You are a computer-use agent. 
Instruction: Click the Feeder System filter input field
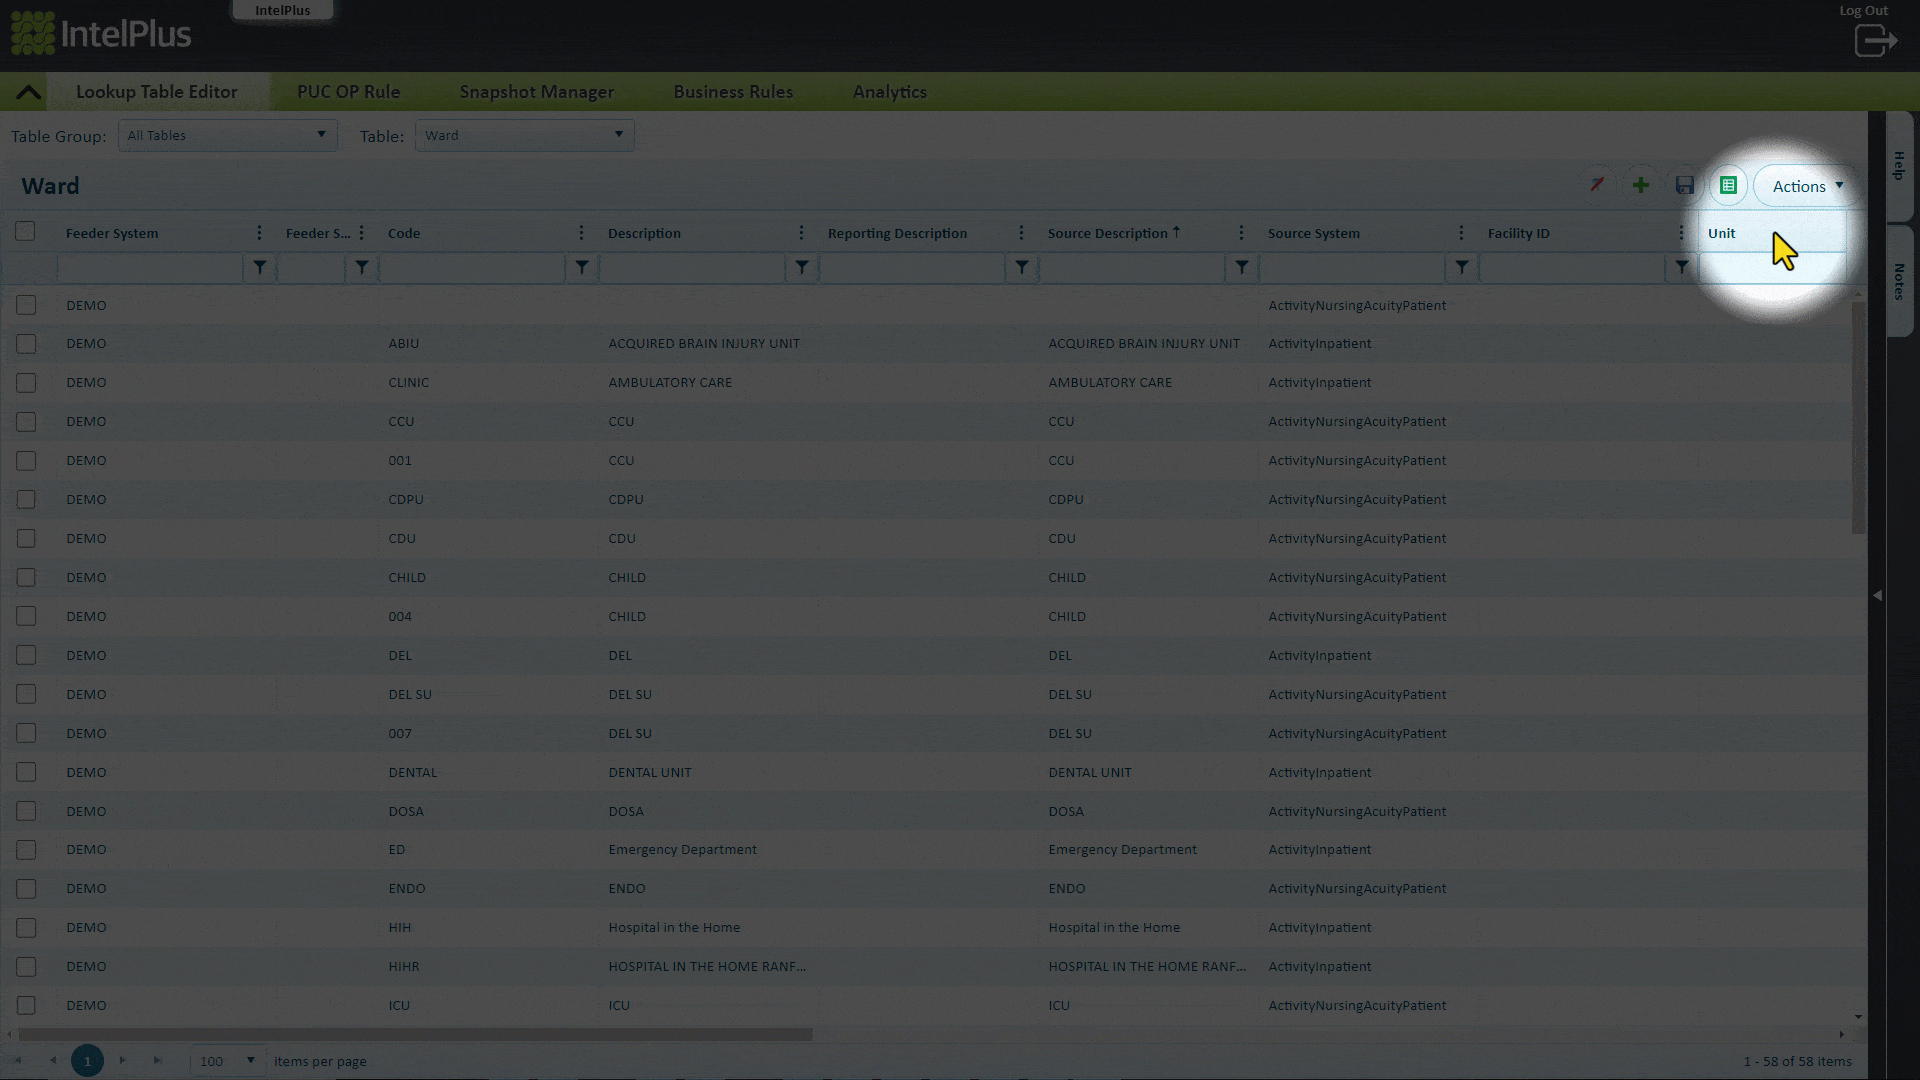tap(150, 267)
